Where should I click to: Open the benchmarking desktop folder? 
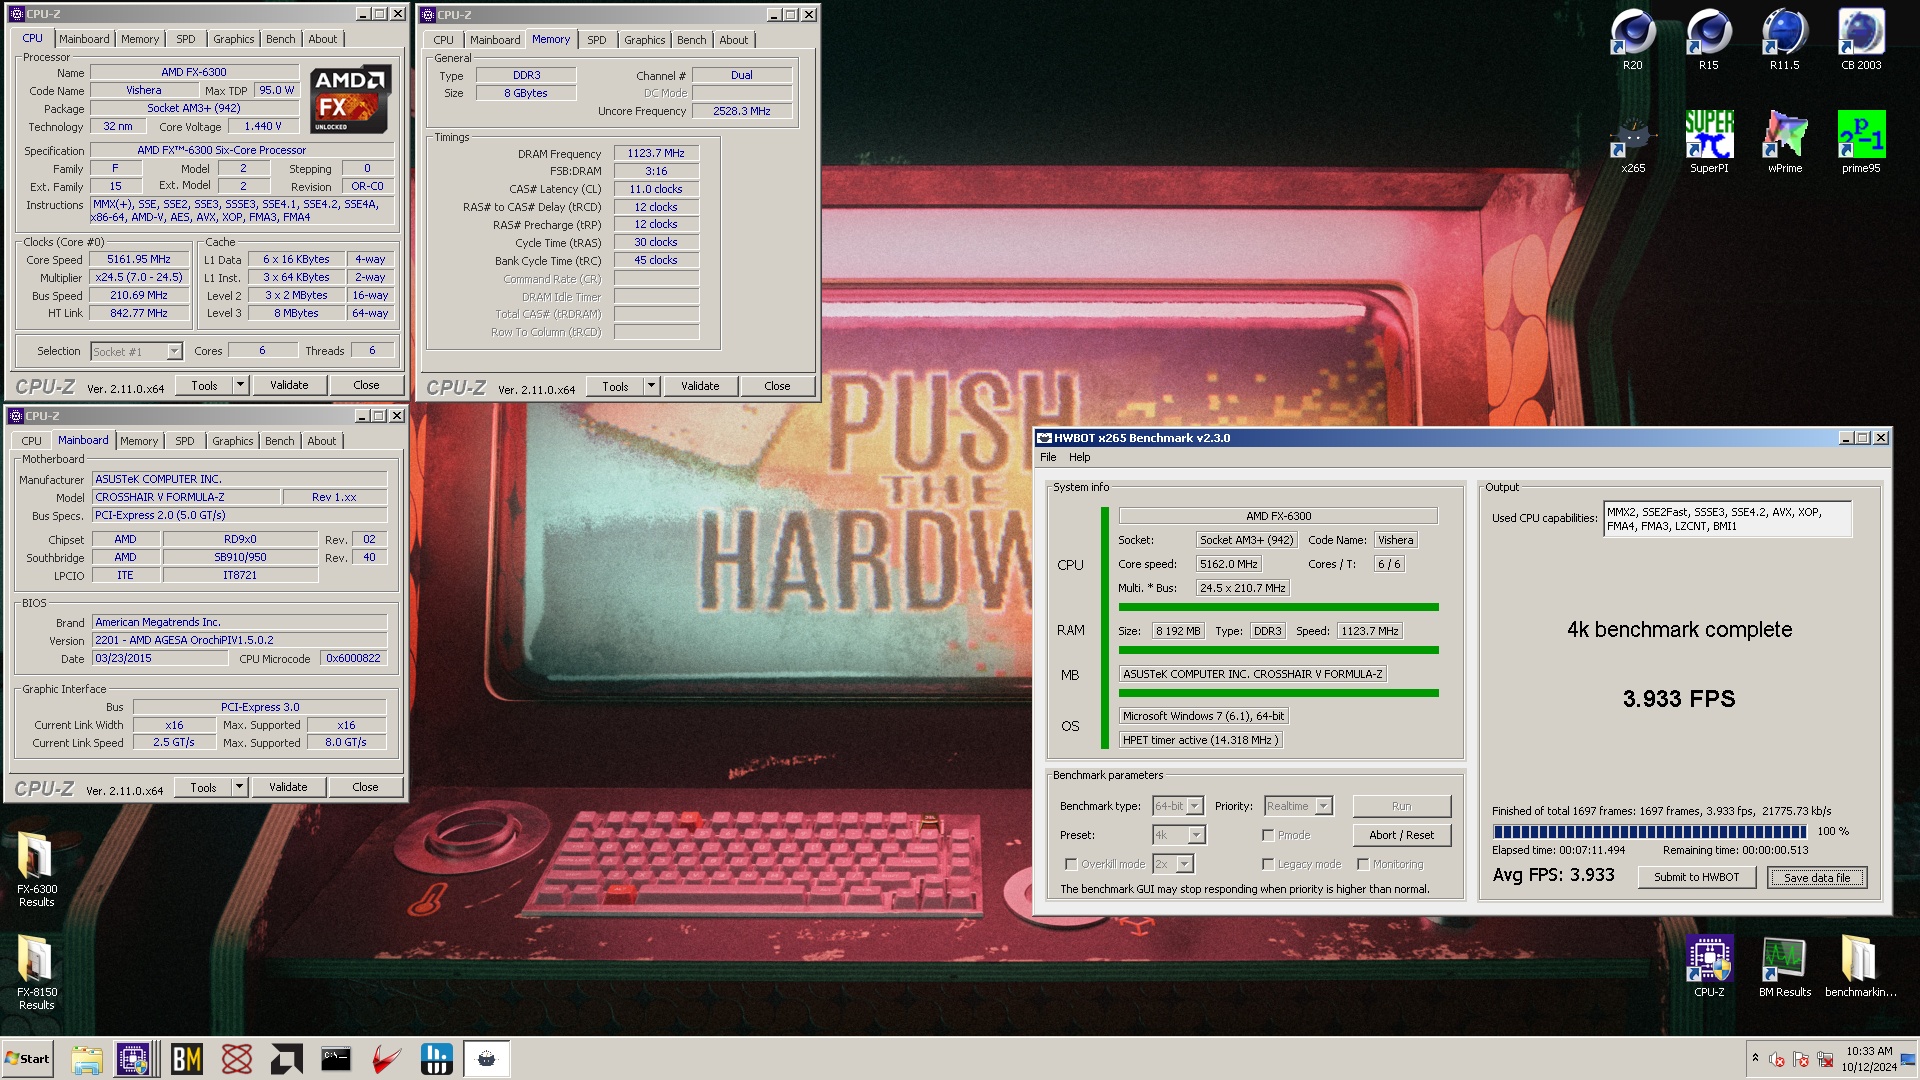(x=1860, y=967)
